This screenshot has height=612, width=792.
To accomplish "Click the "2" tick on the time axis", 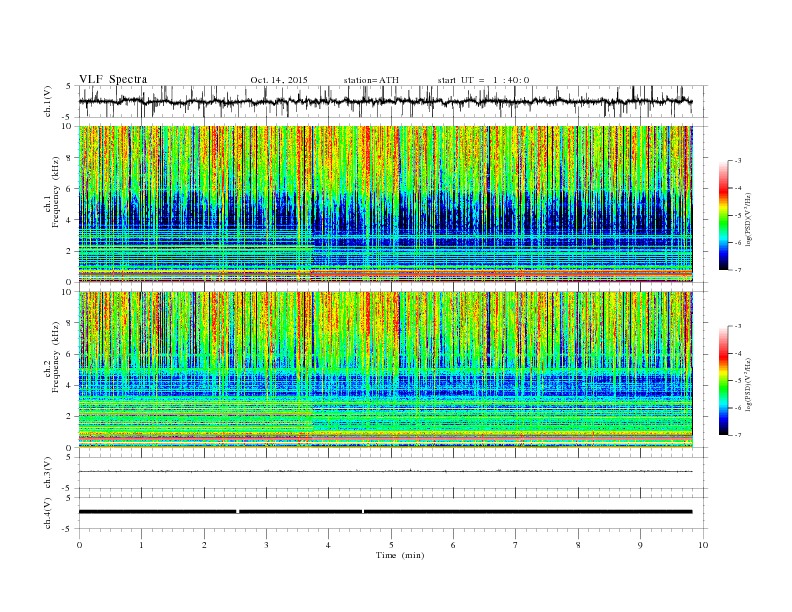I will (x=204, y=545).
